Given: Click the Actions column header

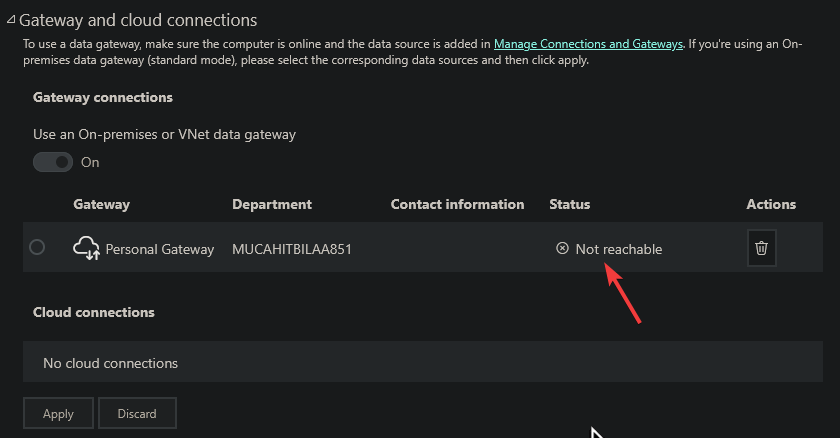Looking at the screenshot, I should (771, 204).
